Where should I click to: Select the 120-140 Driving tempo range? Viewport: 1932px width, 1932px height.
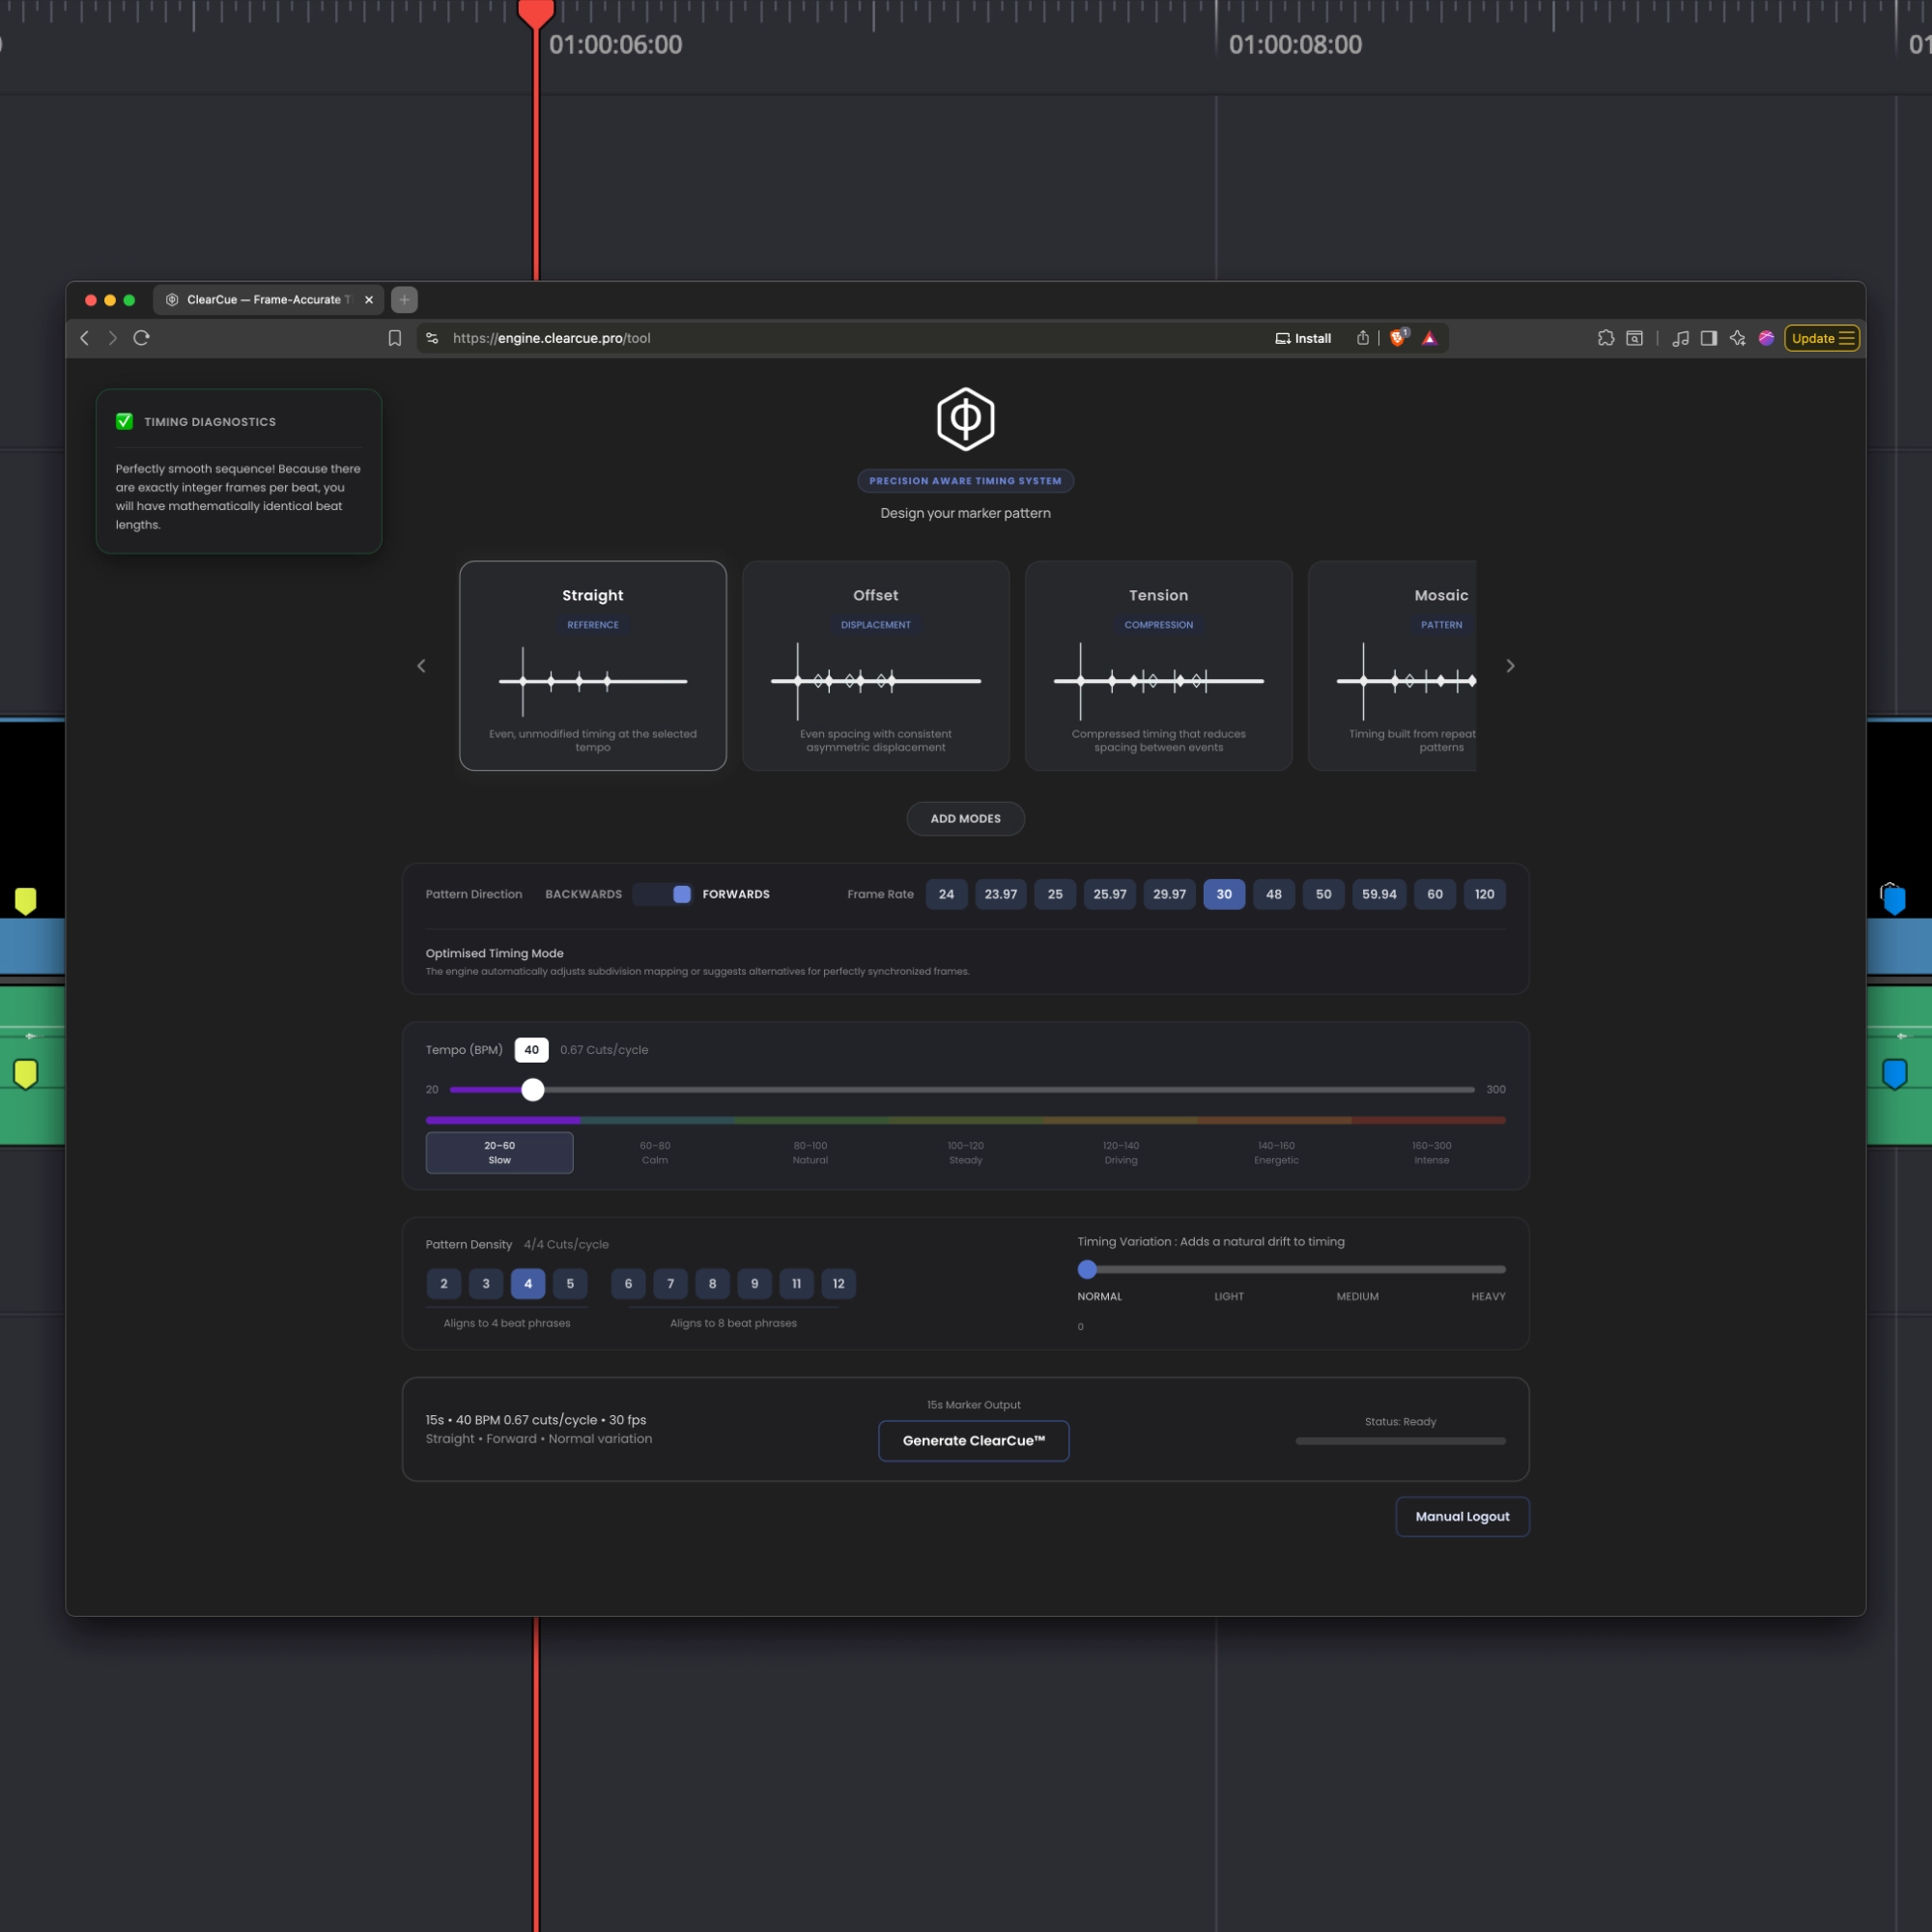point(1121,1152)
